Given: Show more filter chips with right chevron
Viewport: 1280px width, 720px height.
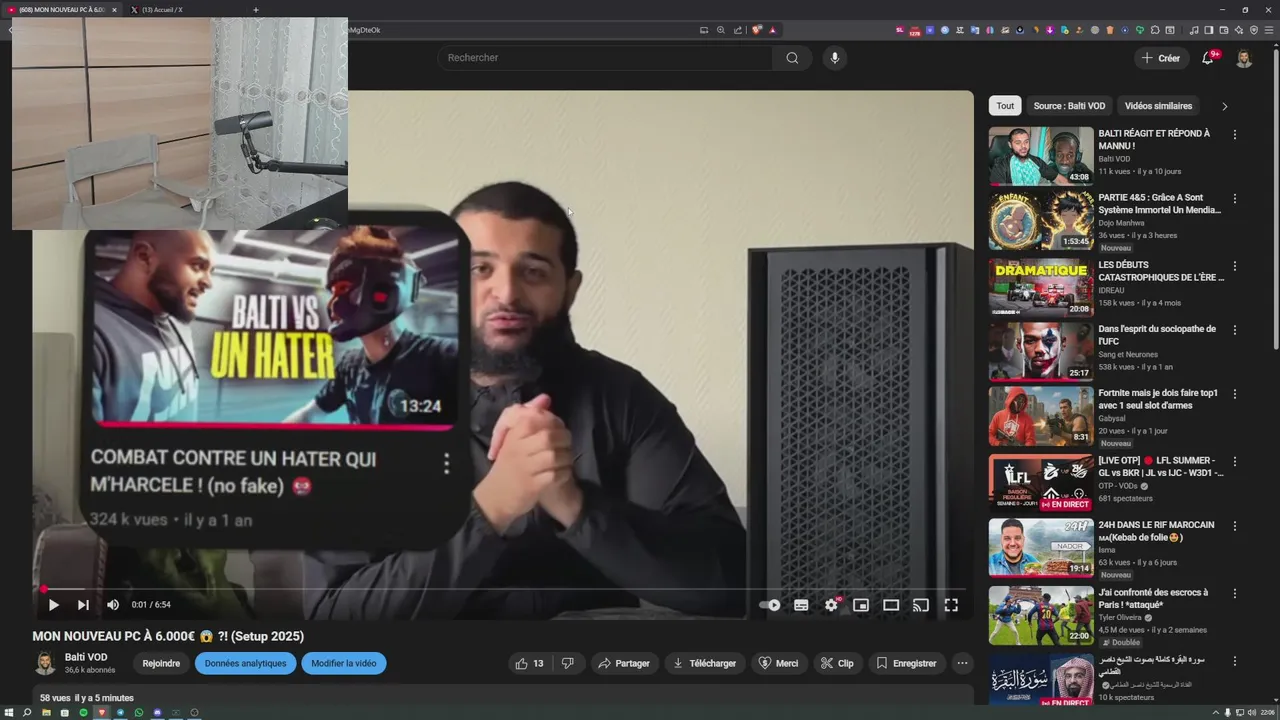Looking at the screenshot, I should pyautogui.click(x=1224, y=106).
